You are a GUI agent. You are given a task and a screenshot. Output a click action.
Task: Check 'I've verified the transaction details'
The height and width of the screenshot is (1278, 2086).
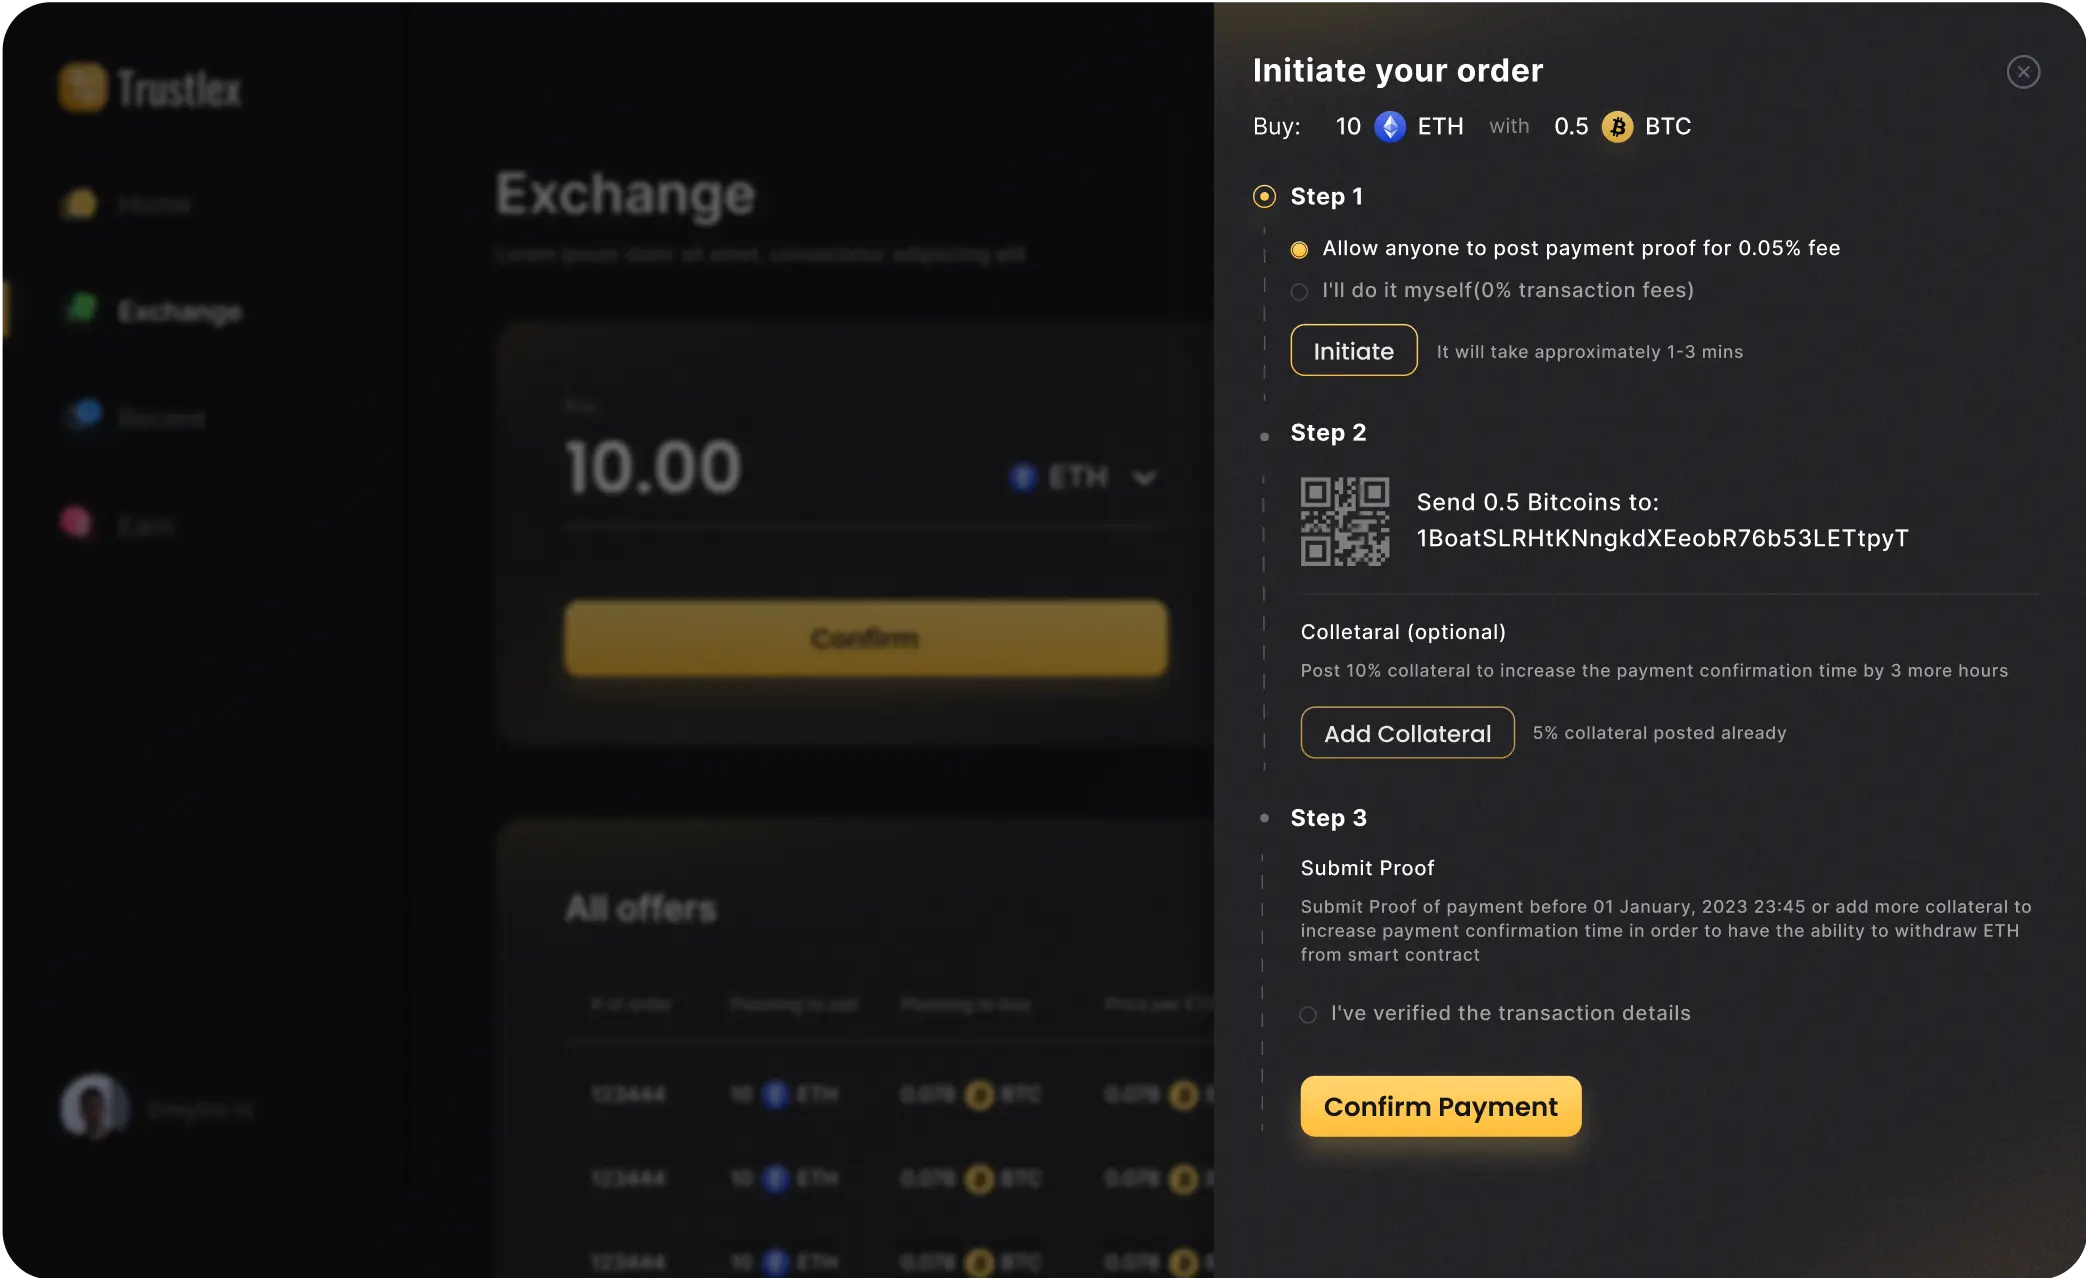(x=1308, y=1015)
